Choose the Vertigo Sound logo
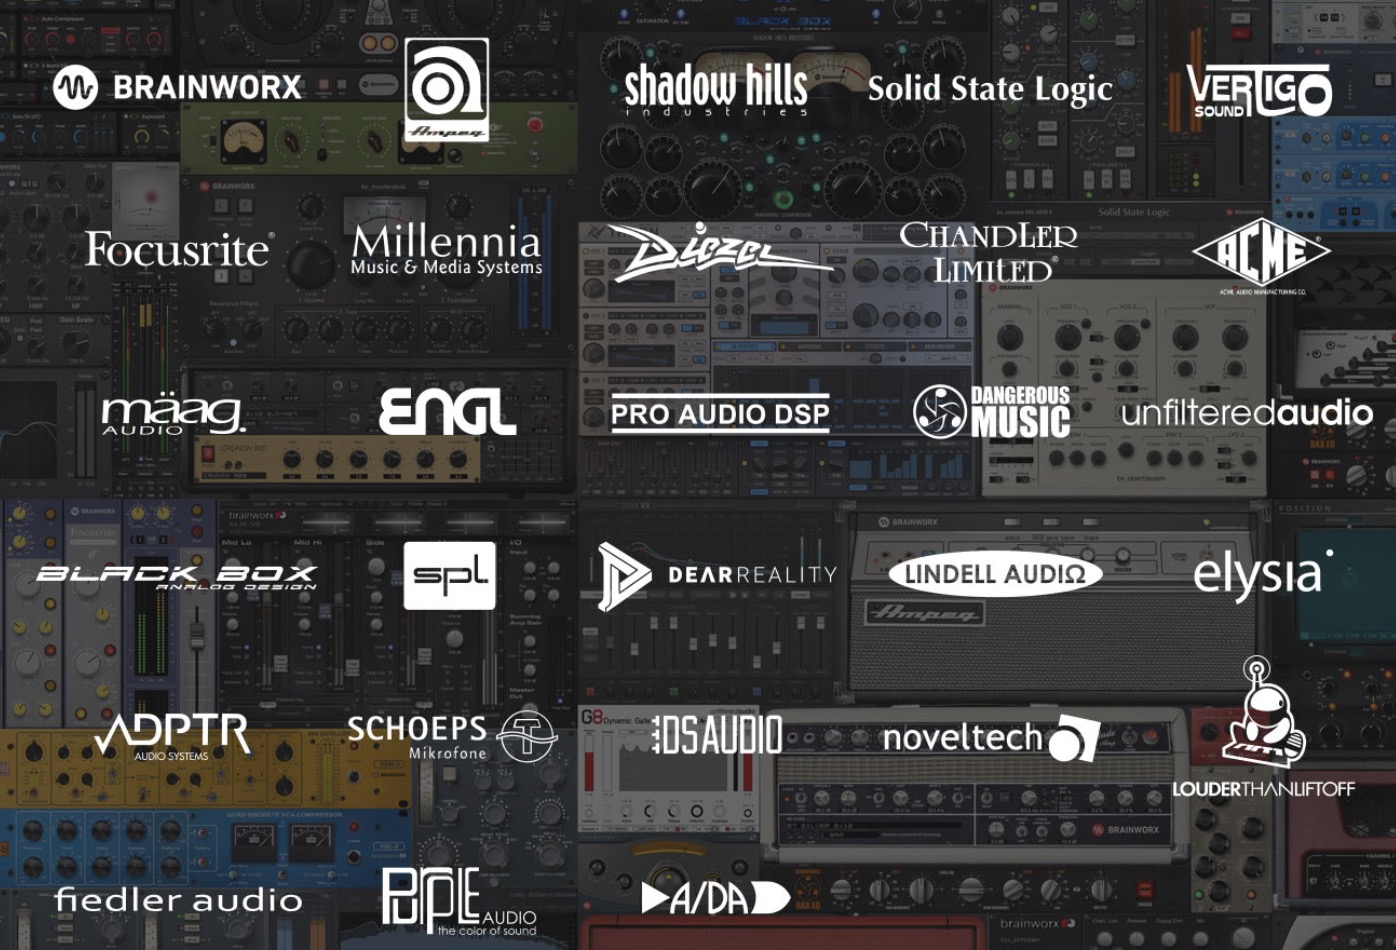This screenshot has width=1396, height=950. (1259, 92)
